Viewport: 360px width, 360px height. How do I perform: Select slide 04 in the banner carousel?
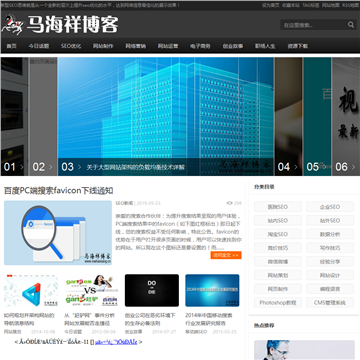click(288, 167)
